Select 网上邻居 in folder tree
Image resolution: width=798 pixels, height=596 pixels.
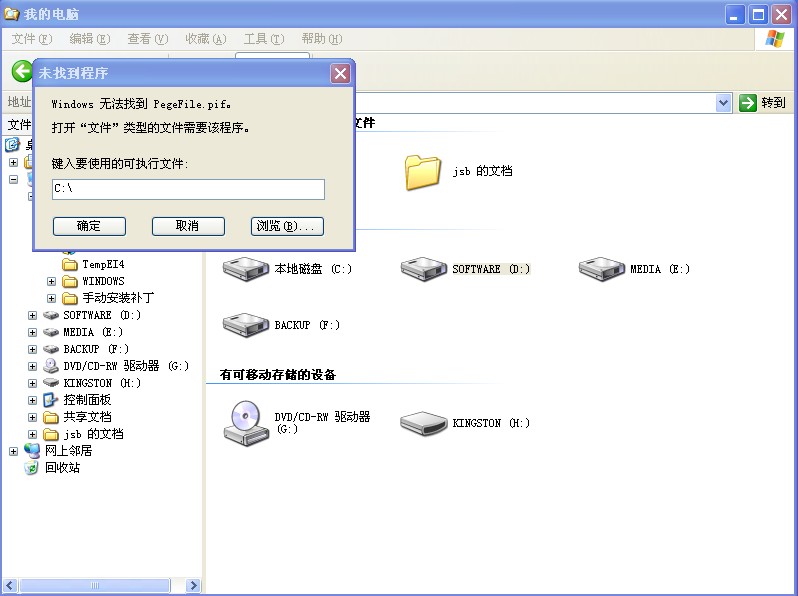68,450
